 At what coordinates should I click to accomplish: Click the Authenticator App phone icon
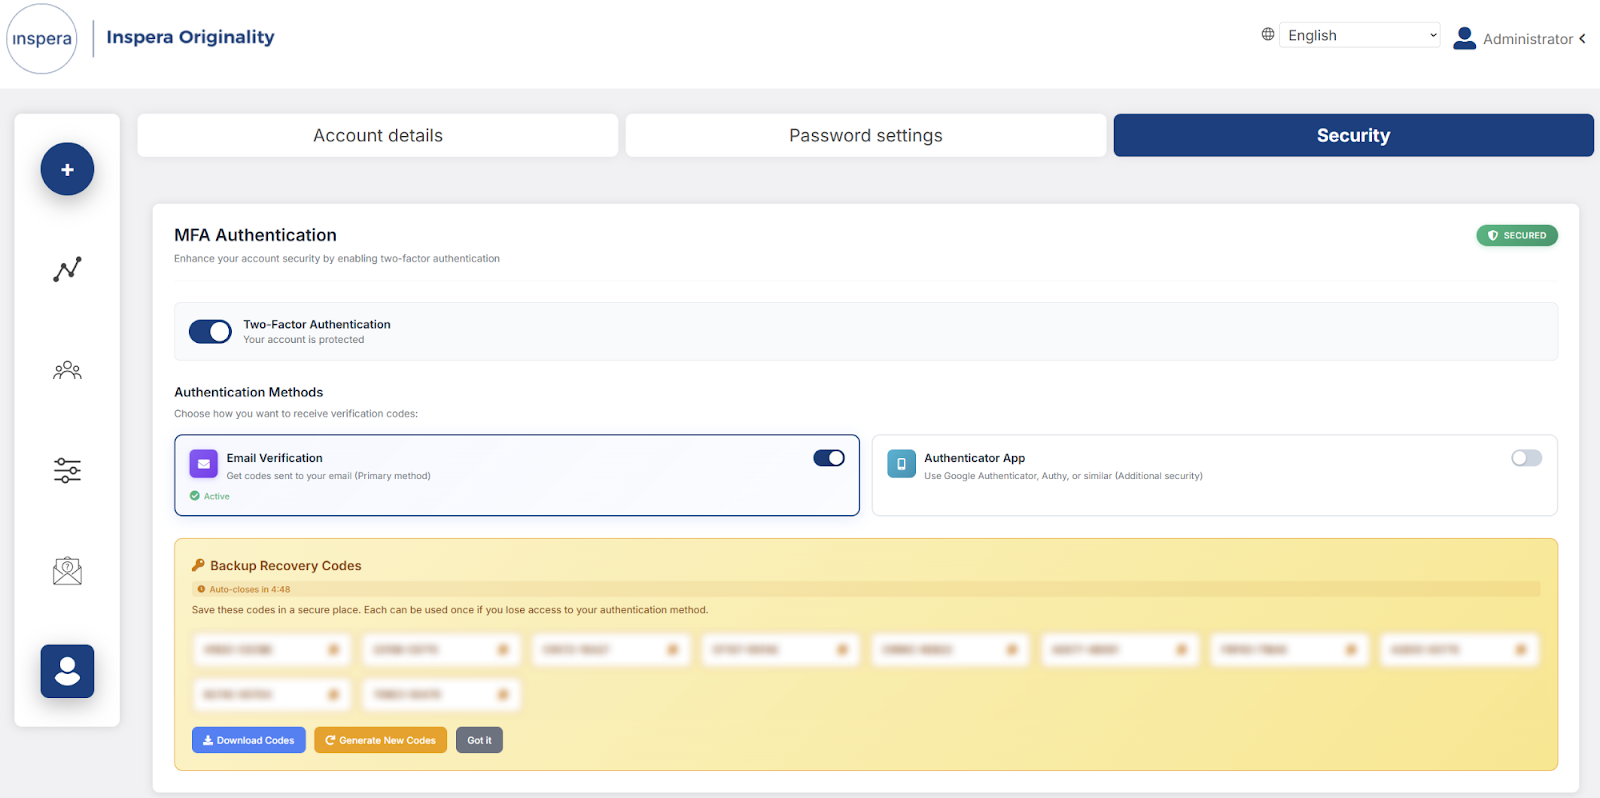pyautogui.click(x=901, y=464)
